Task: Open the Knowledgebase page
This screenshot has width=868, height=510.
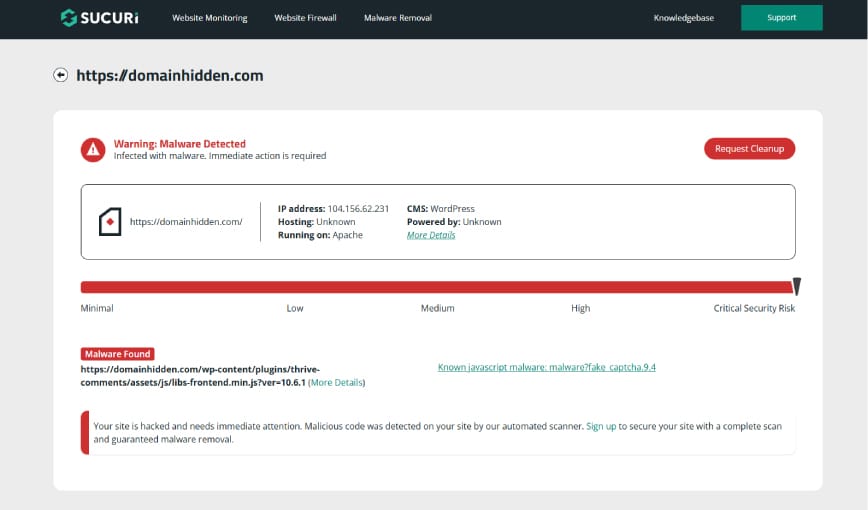Action: tap(684, 18)
